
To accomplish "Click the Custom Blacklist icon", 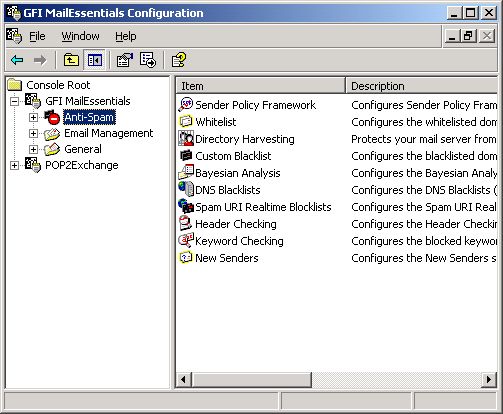I will point(186,156).
